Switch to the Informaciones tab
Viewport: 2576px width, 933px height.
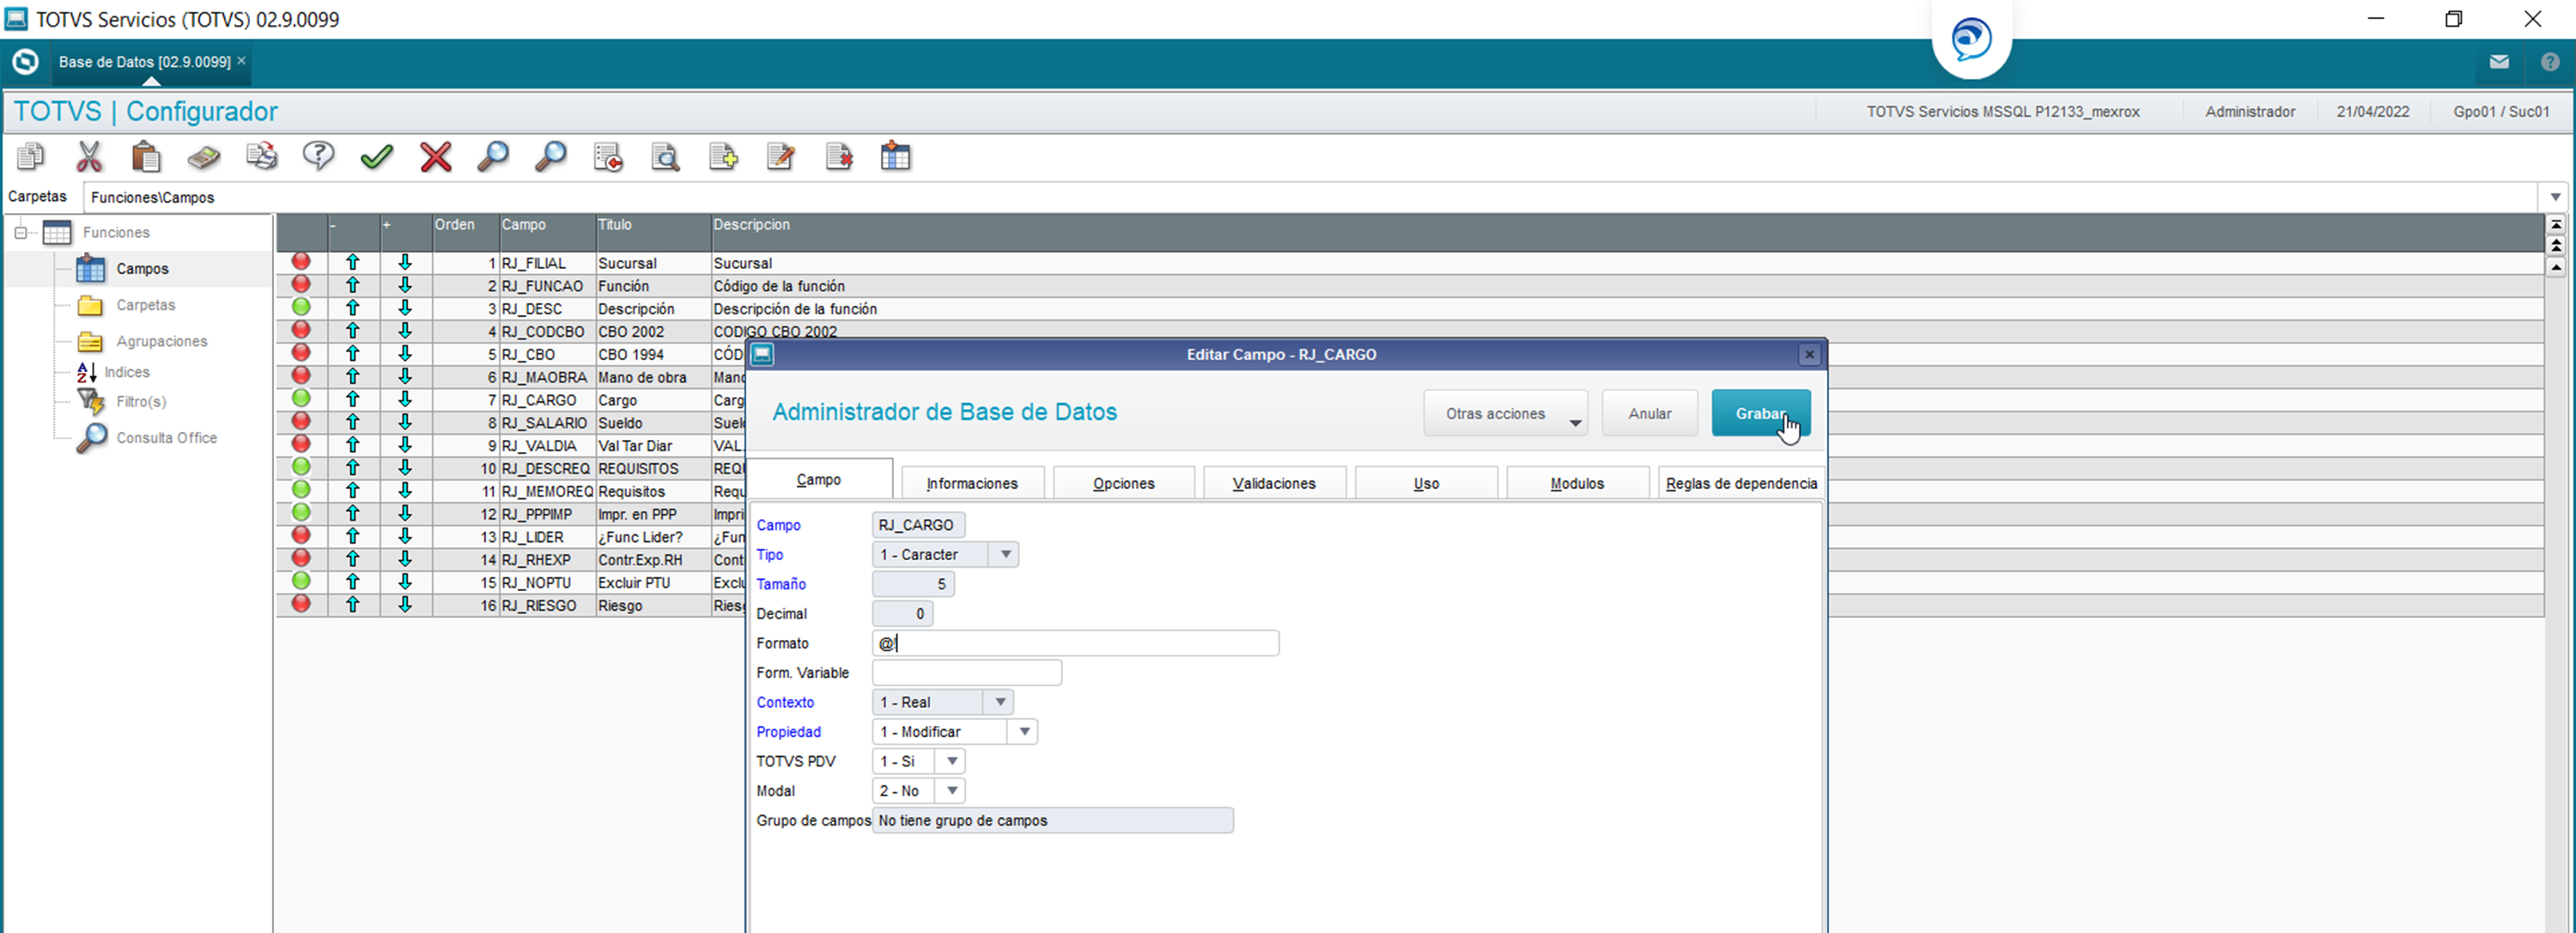972,483
